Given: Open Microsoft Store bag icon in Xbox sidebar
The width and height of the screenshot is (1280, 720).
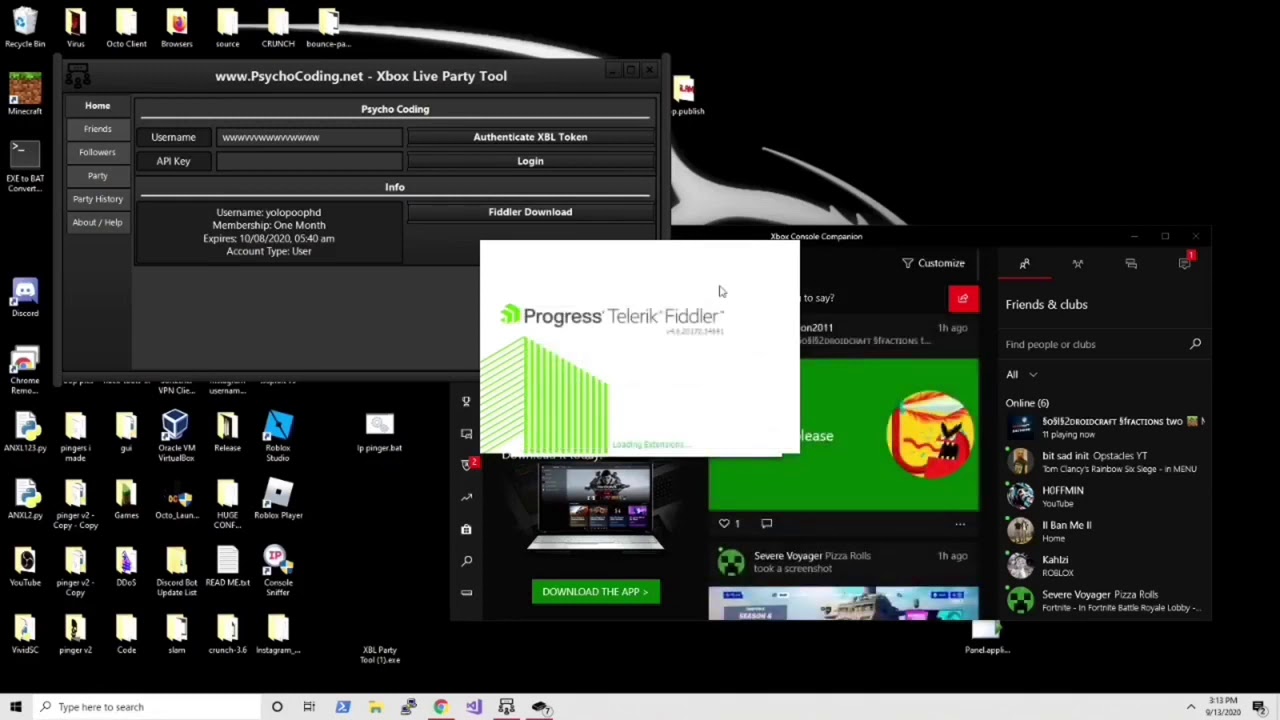Looking at the screenshot, I should 466,529.
